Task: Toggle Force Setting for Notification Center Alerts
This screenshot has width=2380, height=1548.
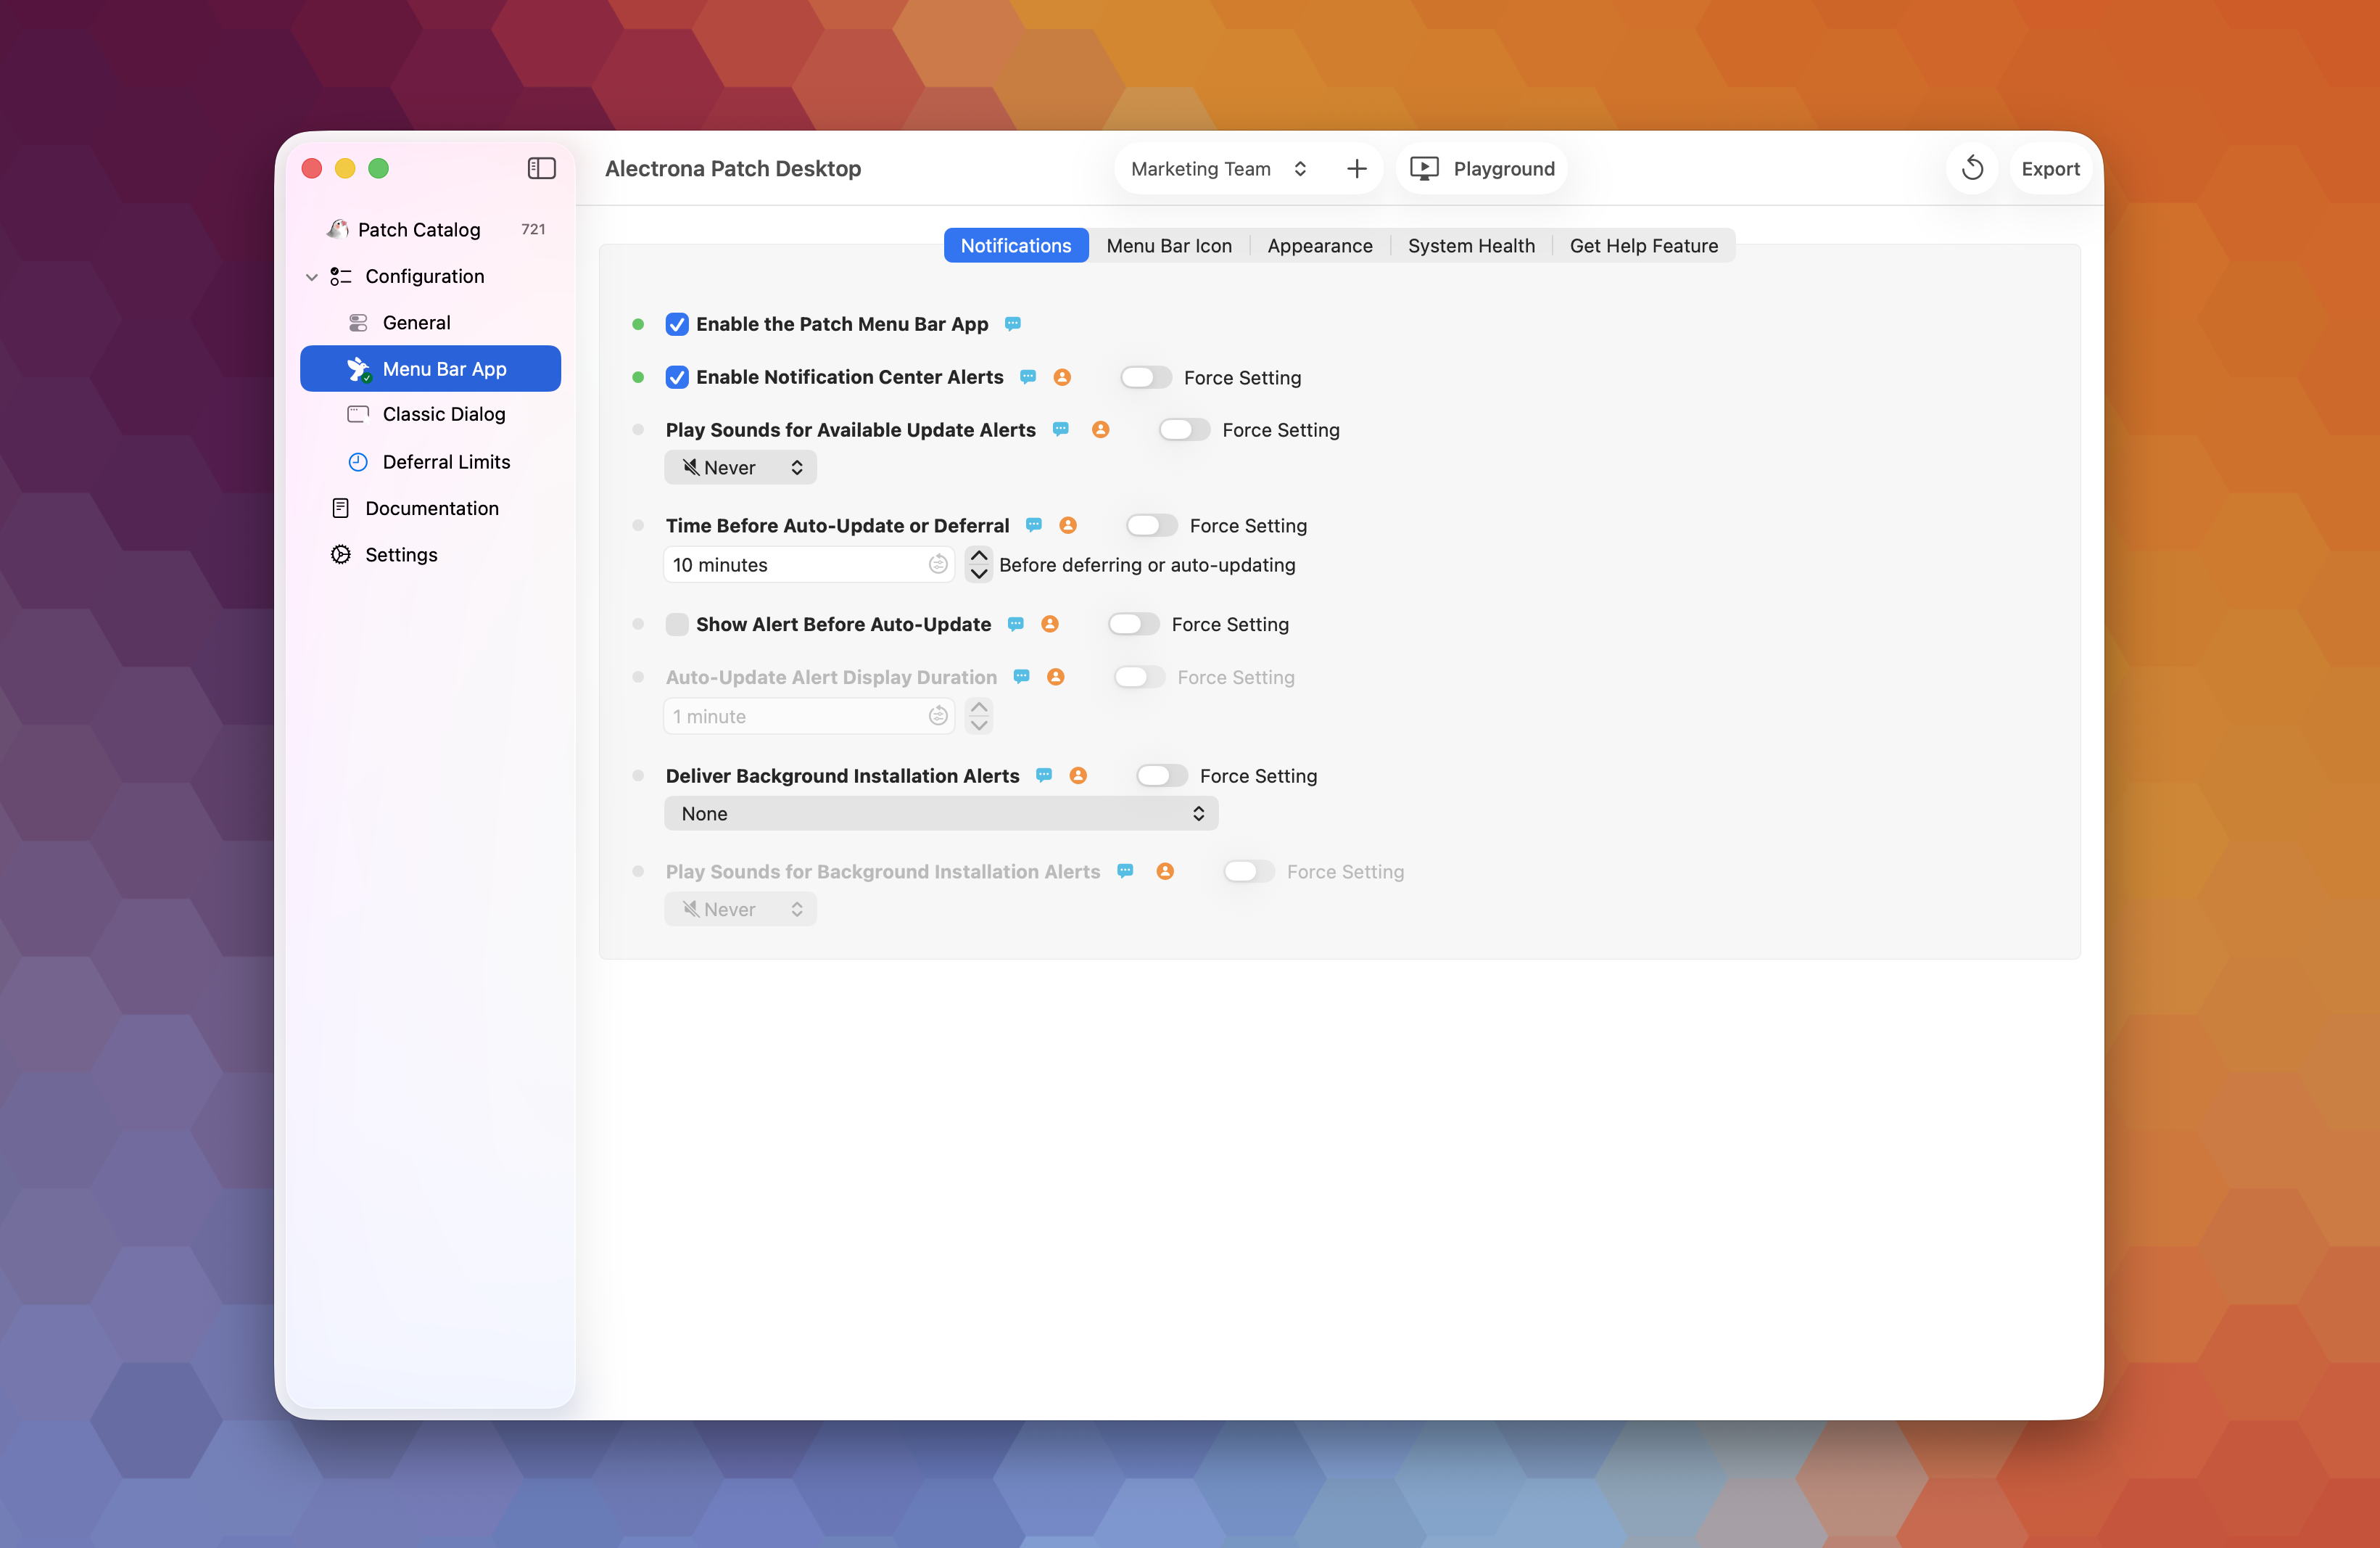Action: point(1145,377)
